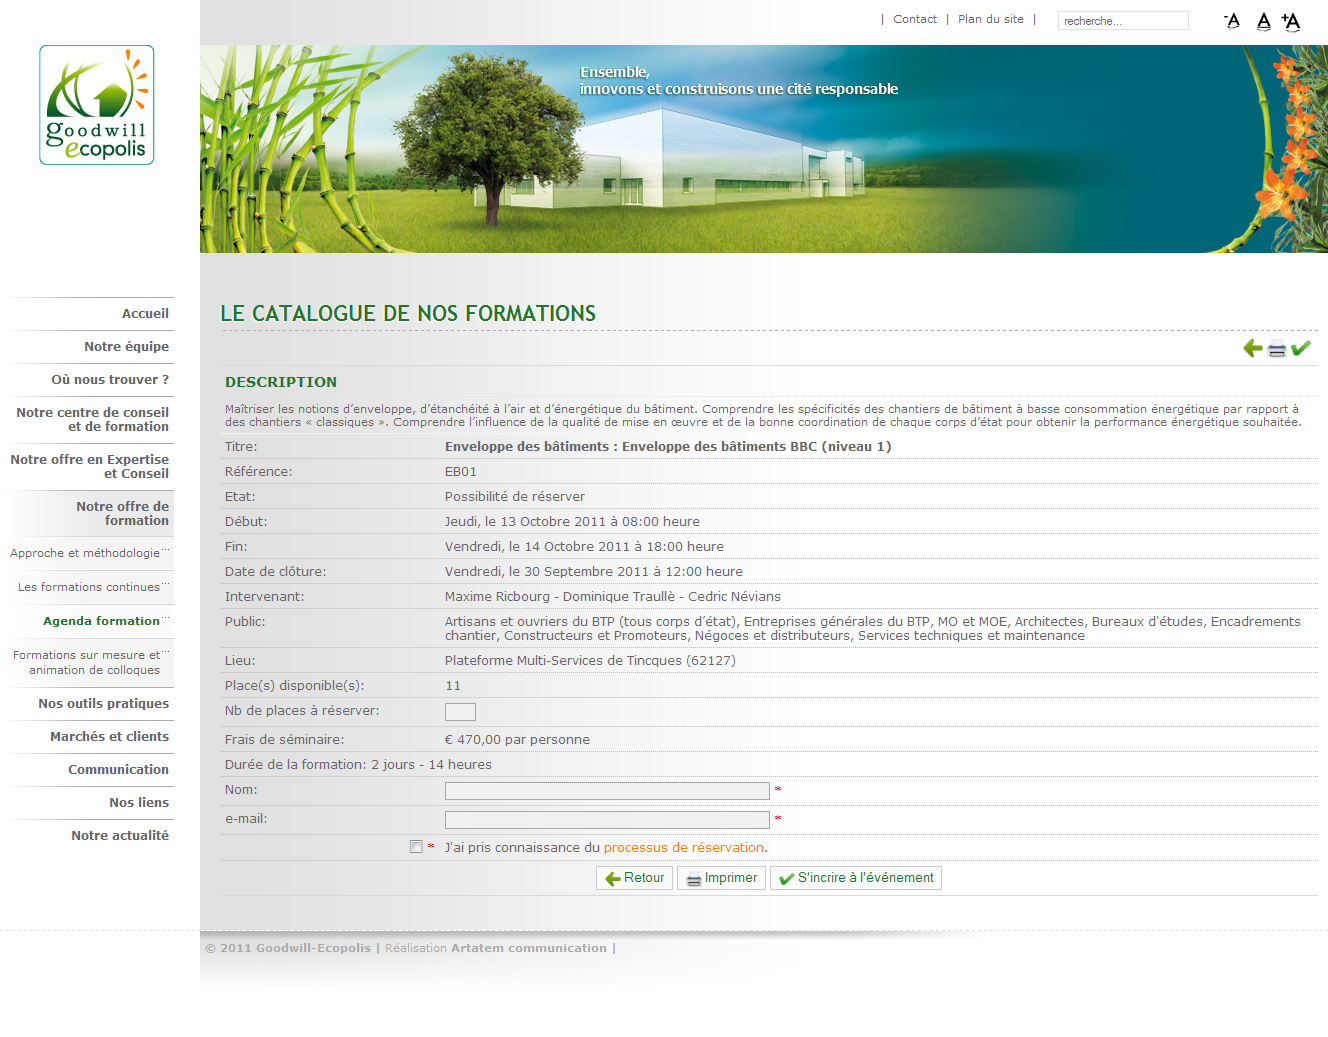1328x1037 pixels.
Task: Open the Accueil menu item
Action: pos(145,314)
